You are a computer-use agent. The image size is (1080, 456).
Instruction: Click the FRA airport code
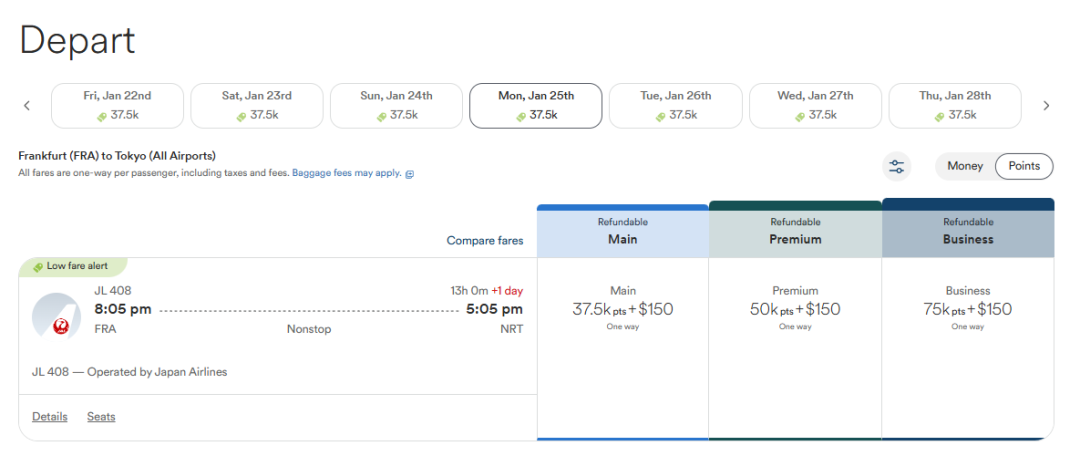pyautogui.click(x=105, y=329)
